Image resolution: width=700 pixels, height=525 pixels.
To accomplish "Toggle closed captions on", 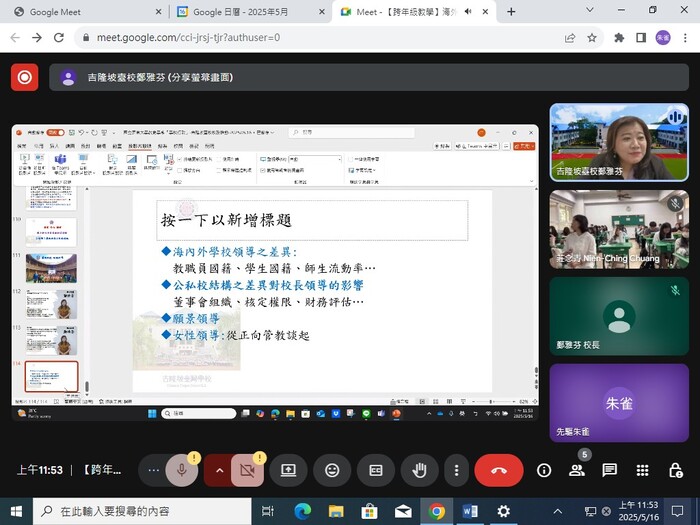I will [376, 470].
